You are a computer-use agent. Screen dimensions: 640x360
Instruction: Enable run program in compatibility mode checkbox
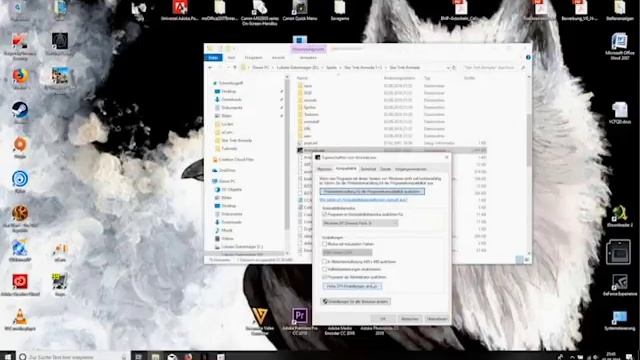coord(324,214)
